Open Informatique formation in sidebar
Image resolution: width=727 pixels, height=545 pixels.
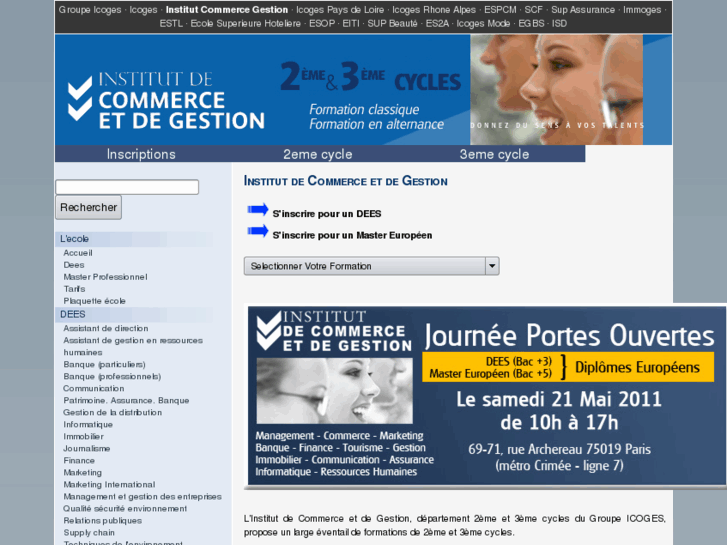click(x=88, y=425)
